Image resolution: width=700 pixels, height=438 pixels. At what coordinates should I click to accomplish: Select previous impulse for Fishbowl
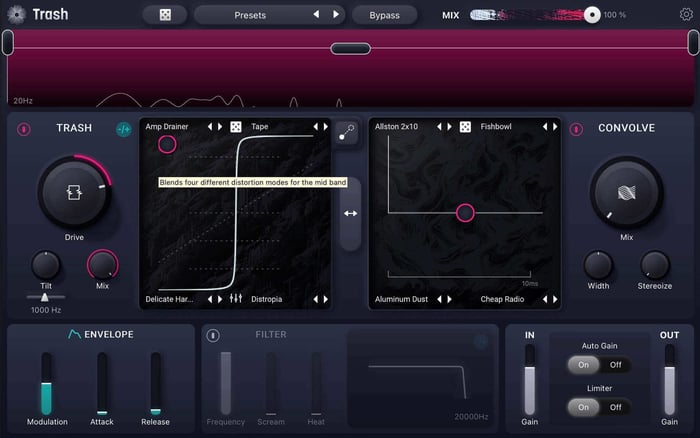545,127
